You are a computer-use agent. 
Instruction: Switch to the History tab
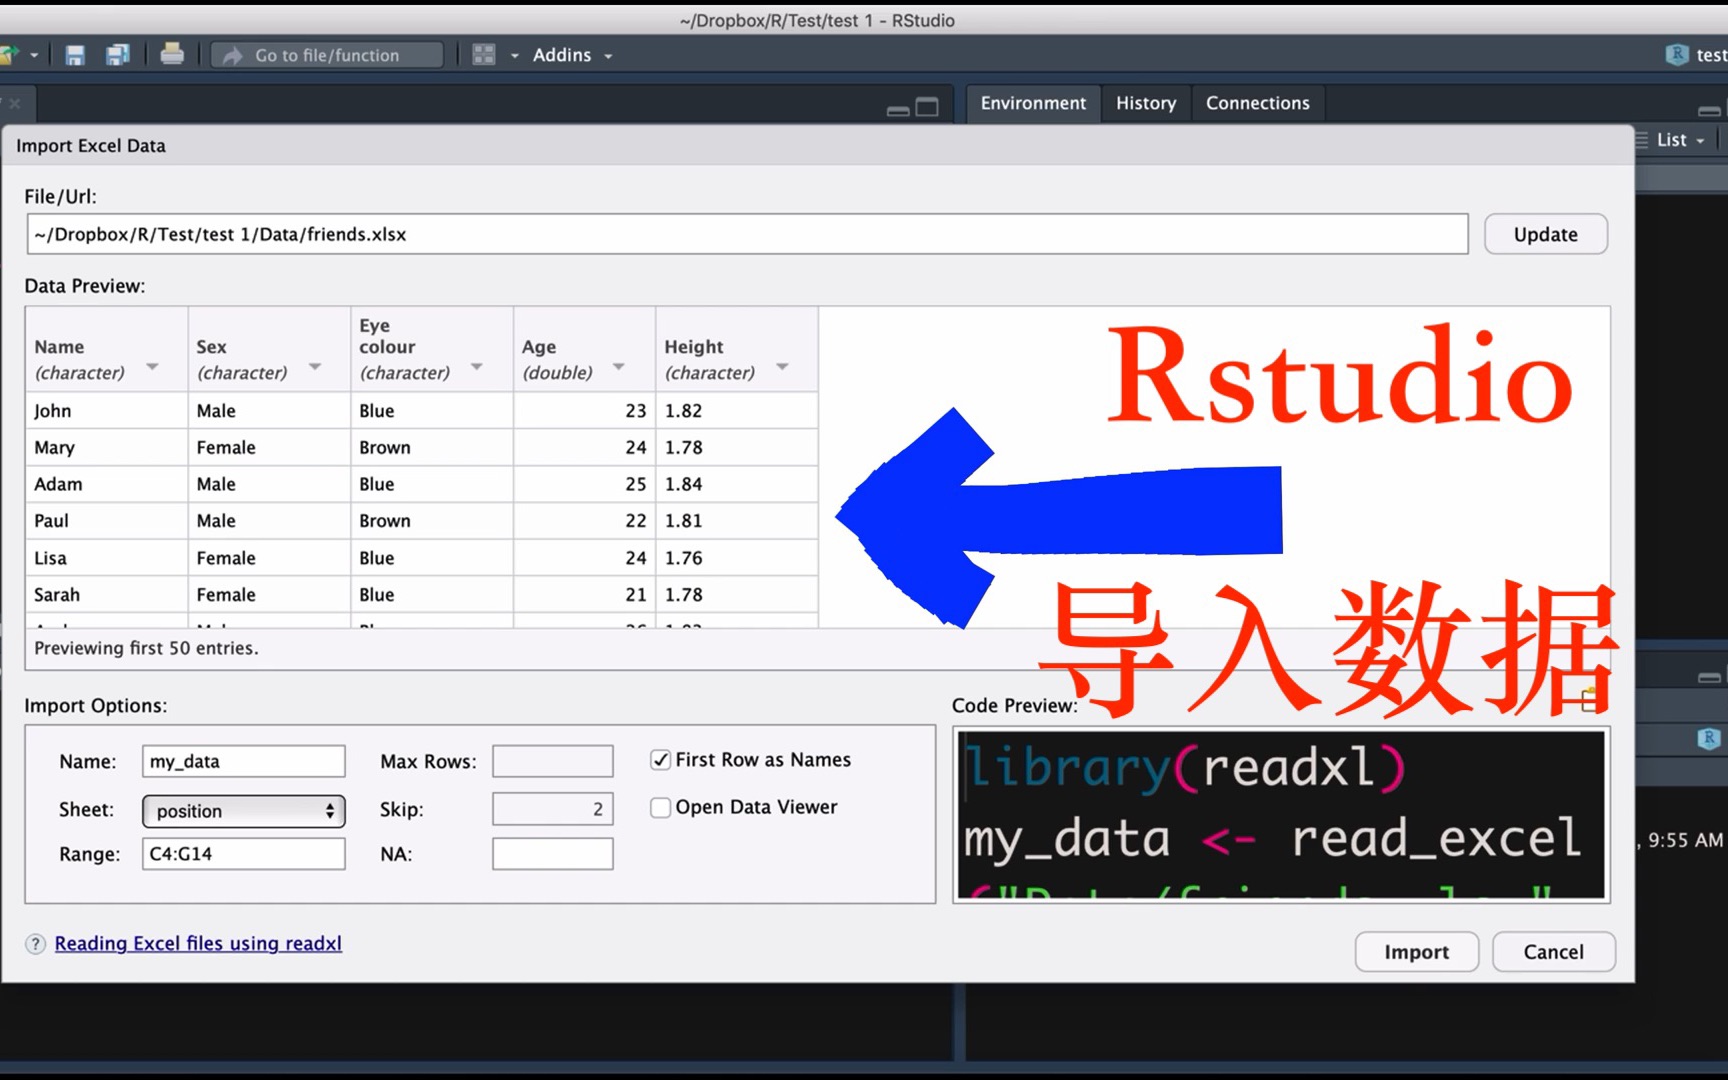coord(1146,103)
